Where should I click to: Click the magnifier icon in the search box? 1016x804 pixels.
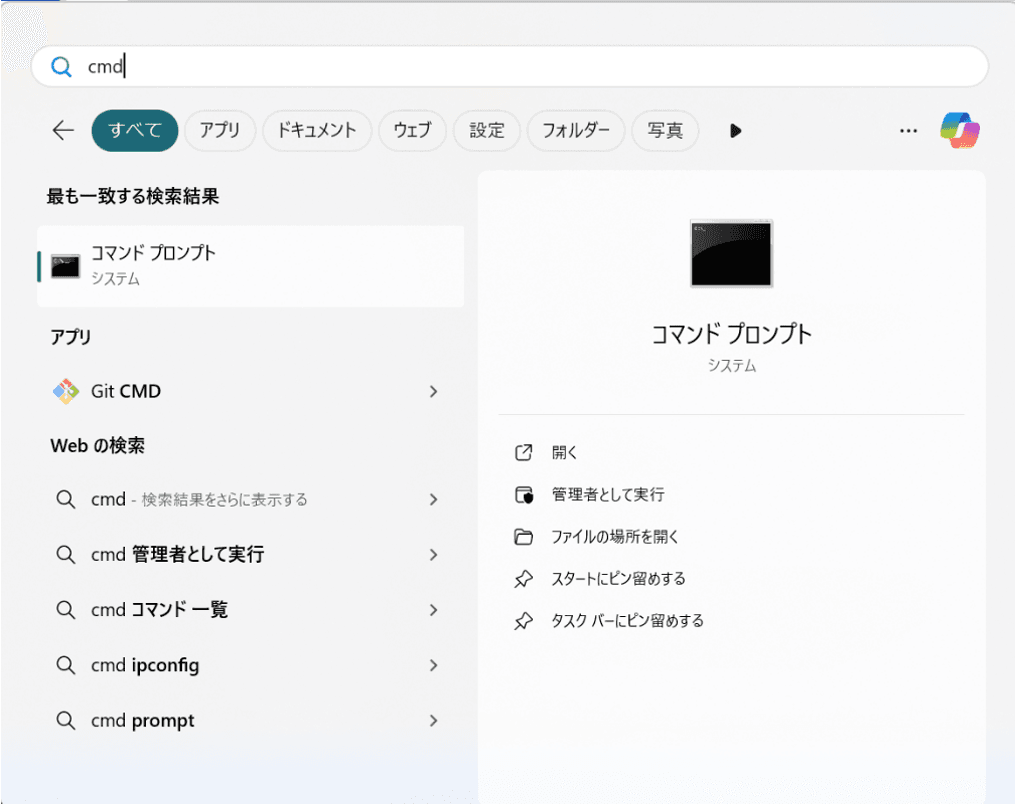click(62, 67)
